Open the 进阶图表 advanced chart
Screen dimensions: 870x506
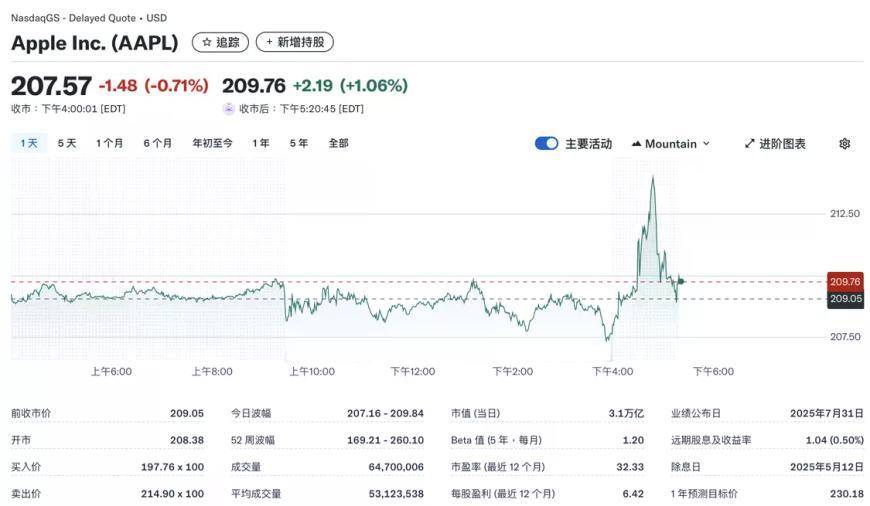(775, 144)
